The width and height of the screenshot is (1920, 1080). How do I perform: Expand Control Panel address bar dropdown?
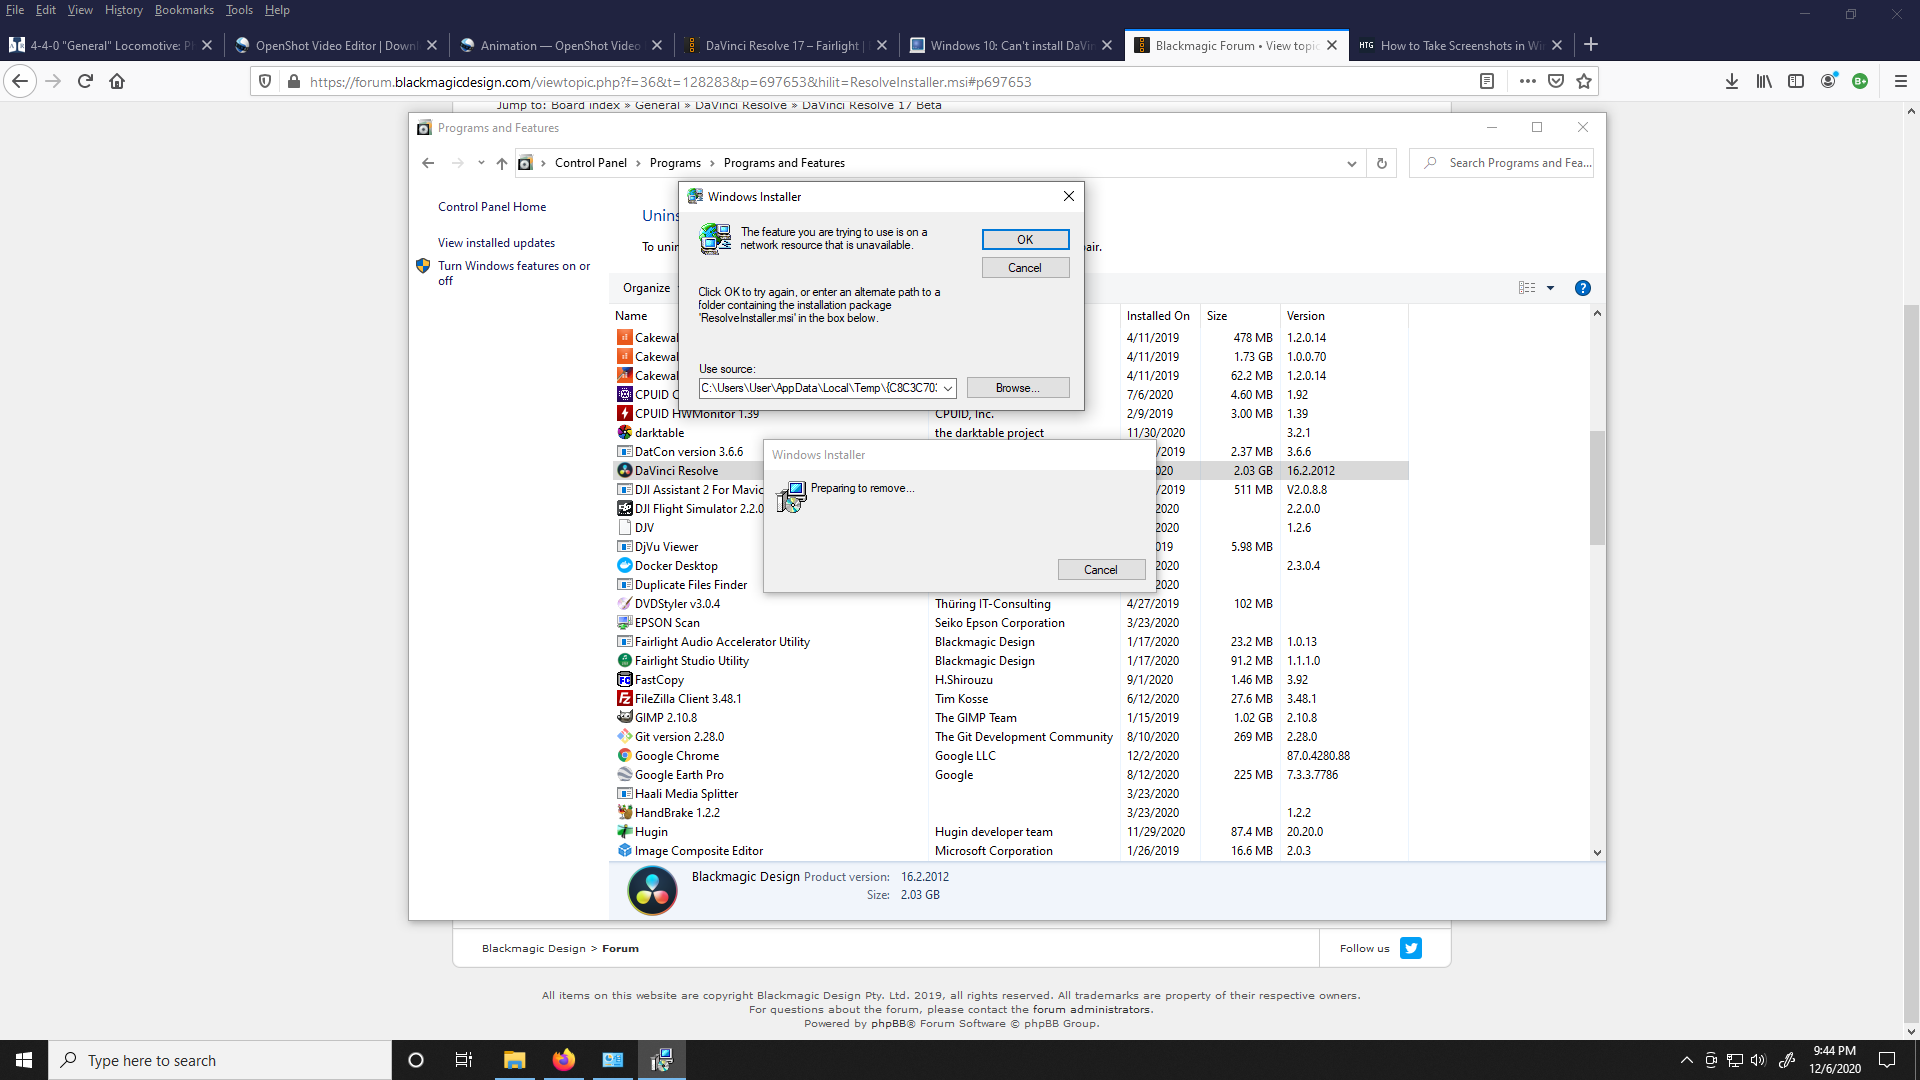tap(1352, 163)
